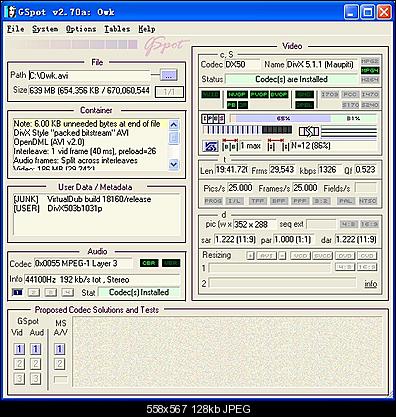The image size is (396, 417).
Task: Open the Options menu
Action: [81, 29]
